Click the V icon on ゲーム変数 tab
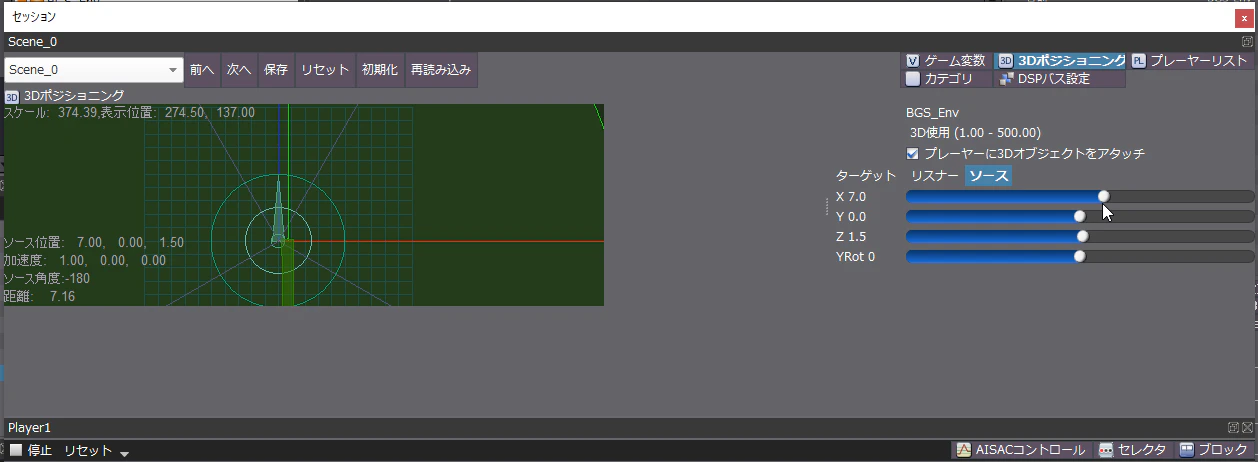Viewport: 1258px width, 462px height. tap(912, 61)
